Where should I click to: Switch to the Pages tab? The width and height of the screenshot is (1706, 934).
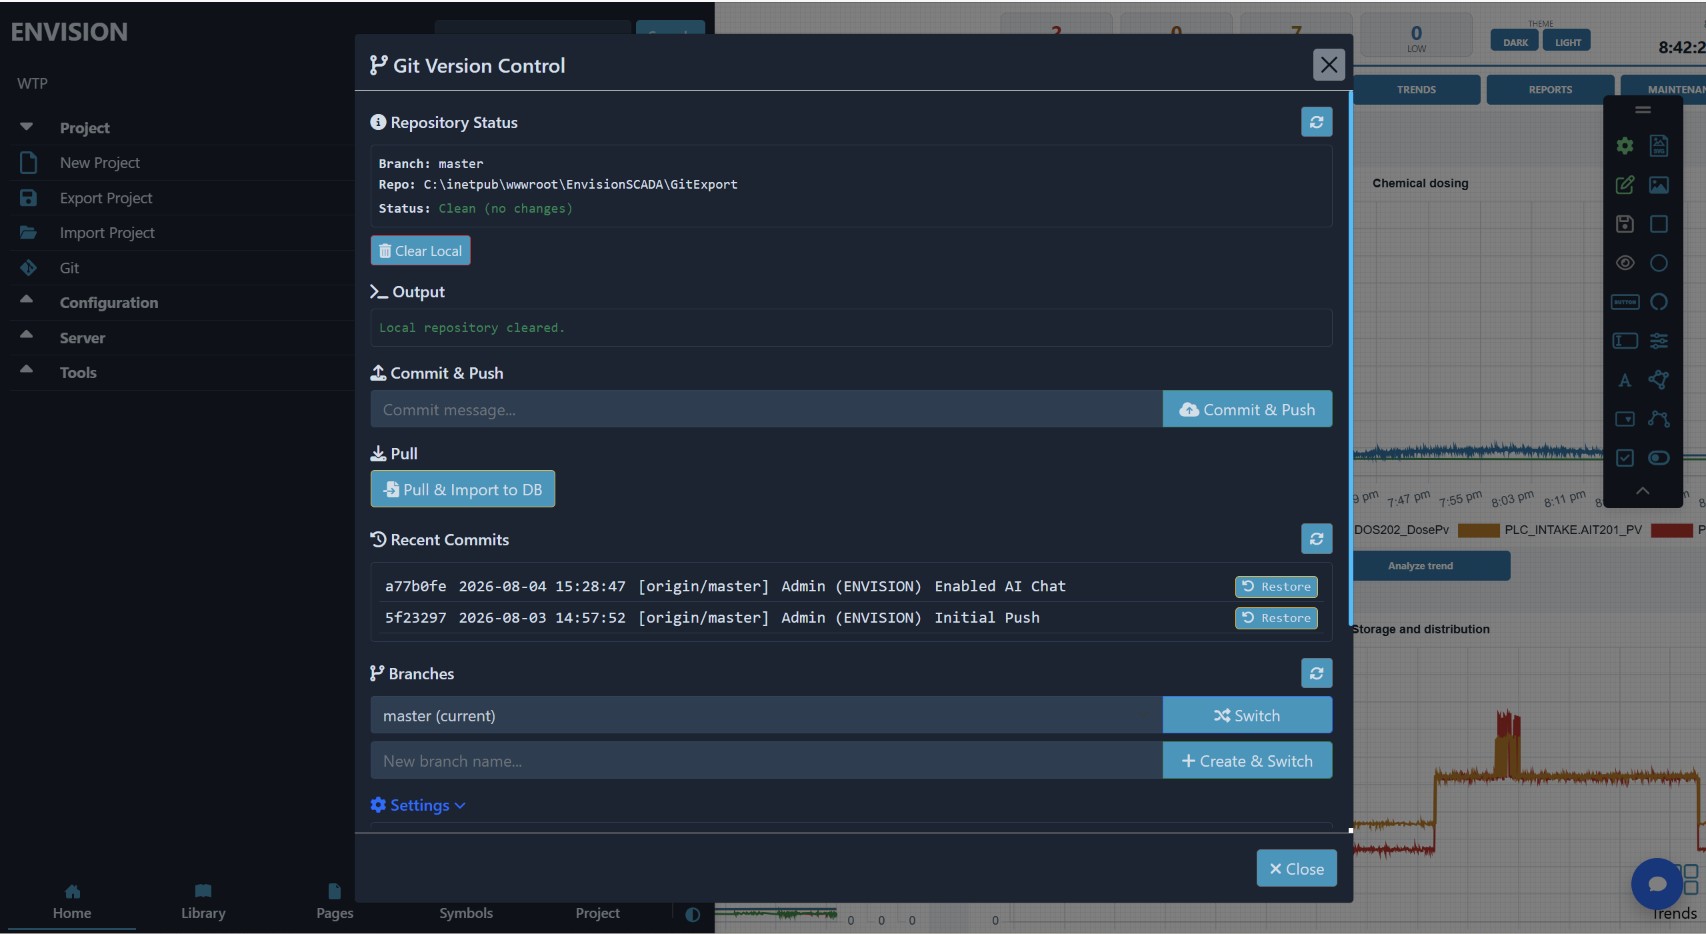[x=335, y=902]
